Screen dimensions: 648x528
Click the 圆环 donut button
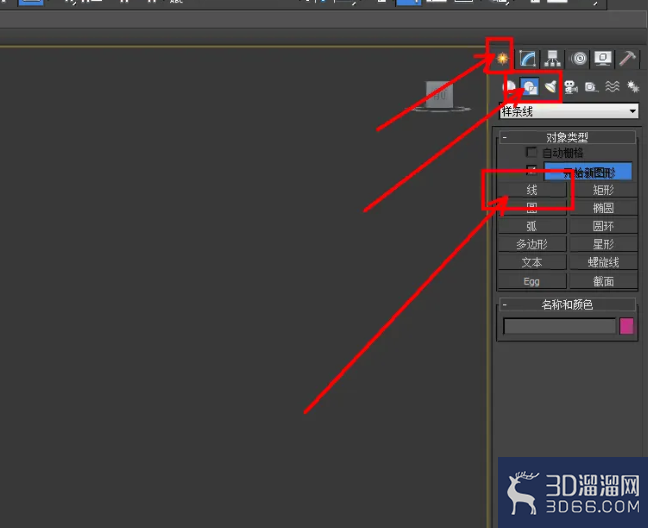[x=603, y=226]
